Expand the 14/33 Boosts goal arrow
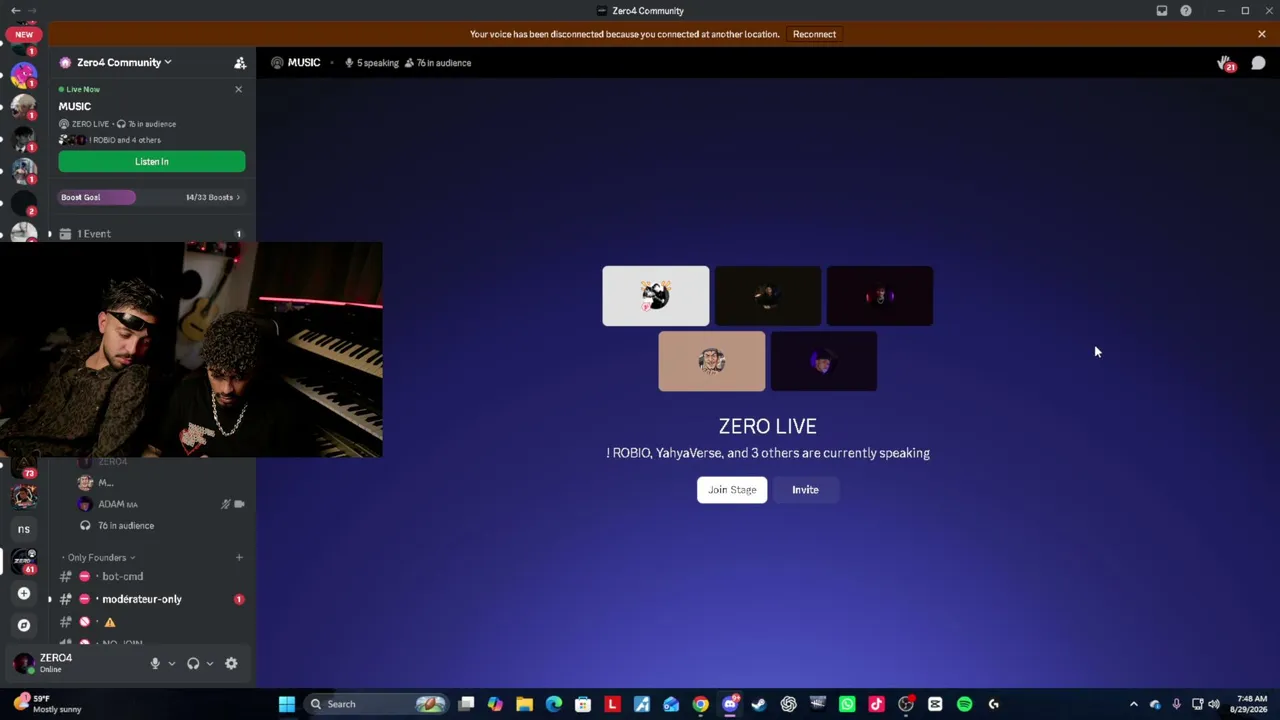 click(238, 197)
